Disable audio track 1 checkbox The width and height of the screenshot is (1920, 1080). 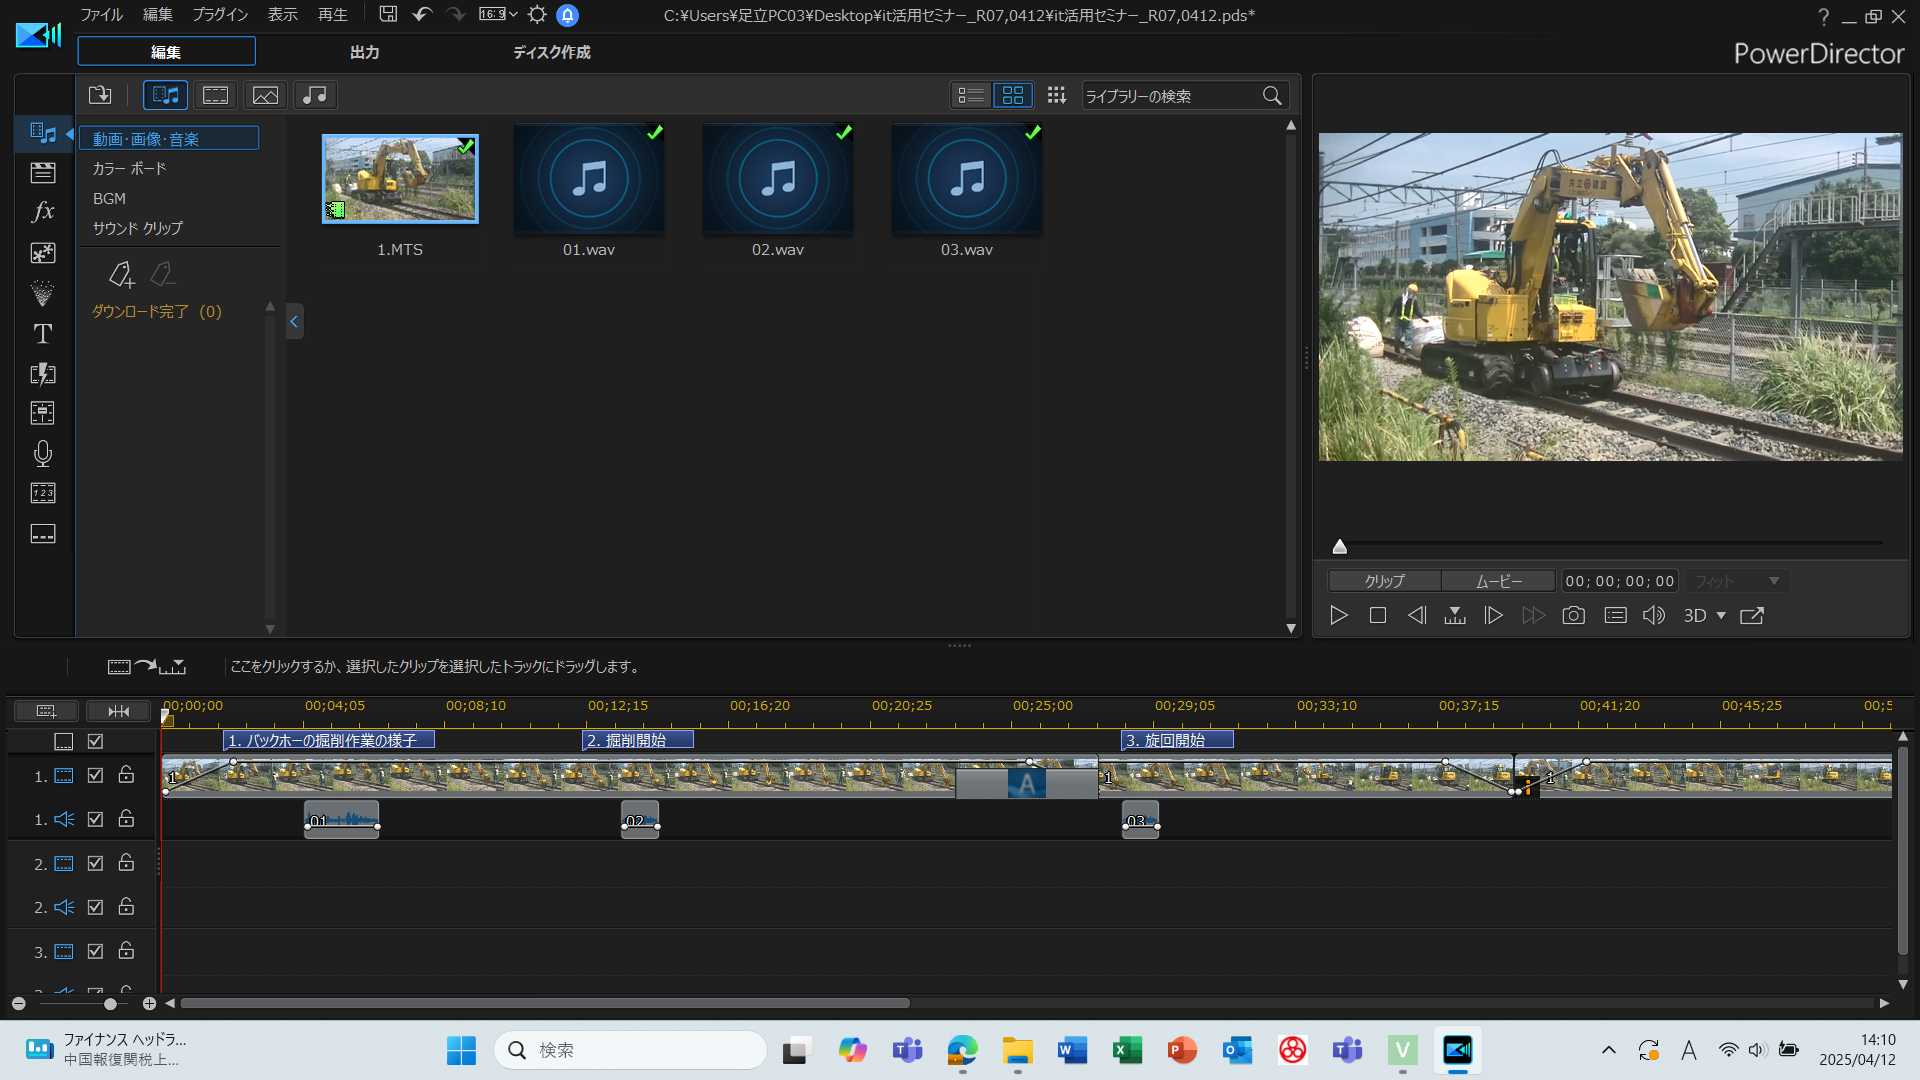(x=96, y=819)
